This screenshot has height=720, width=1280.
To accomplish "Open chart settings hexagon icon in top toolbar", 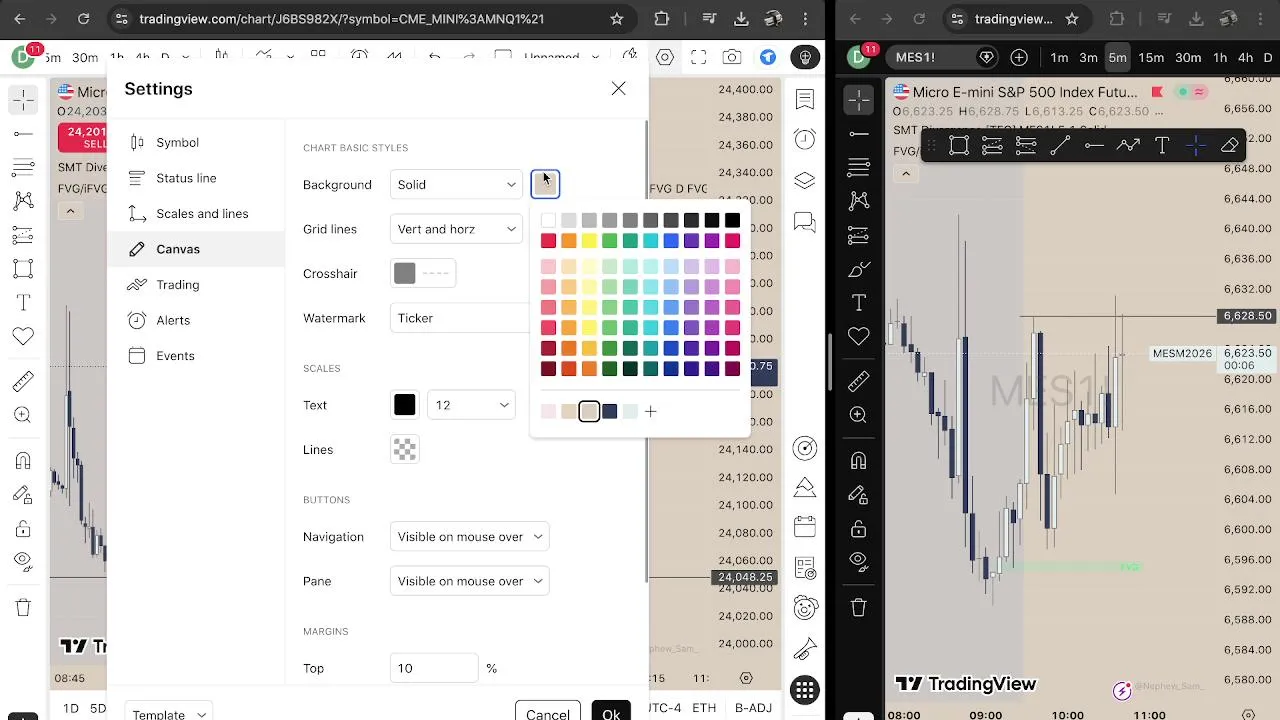I will 665,58.
